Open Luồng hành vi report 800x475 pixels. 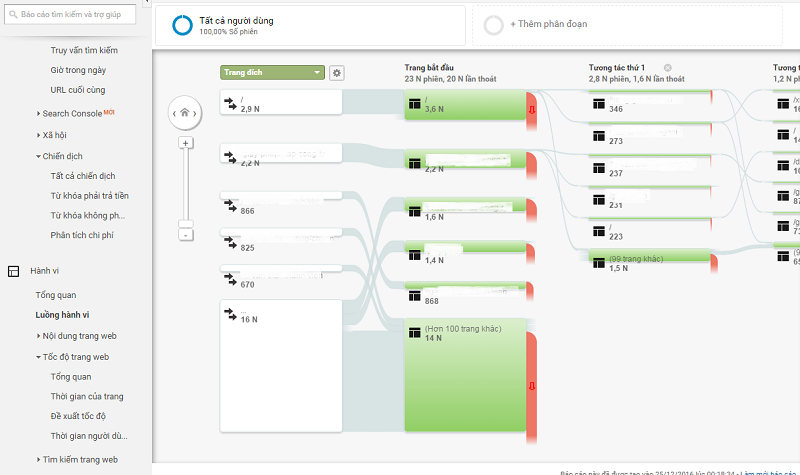coord(62,315)
